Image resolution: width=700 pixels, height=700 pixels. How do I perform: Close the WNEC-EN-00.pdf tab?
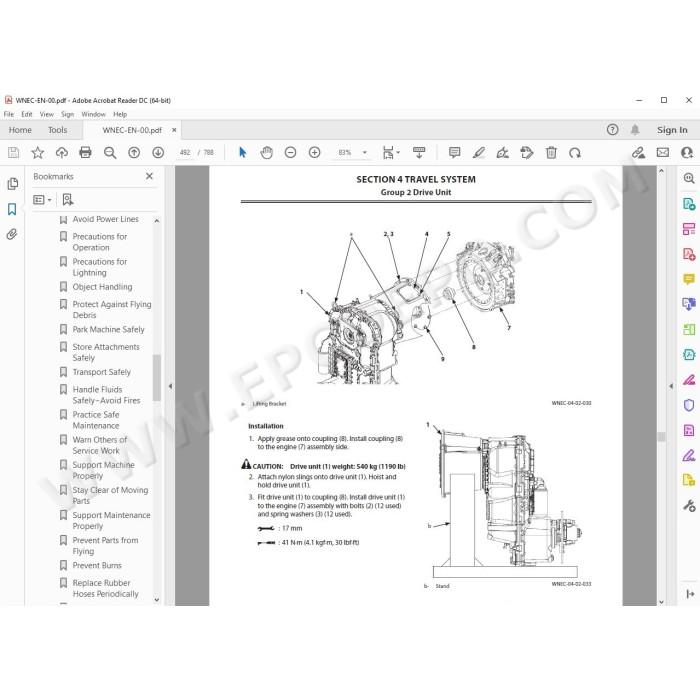174,130
